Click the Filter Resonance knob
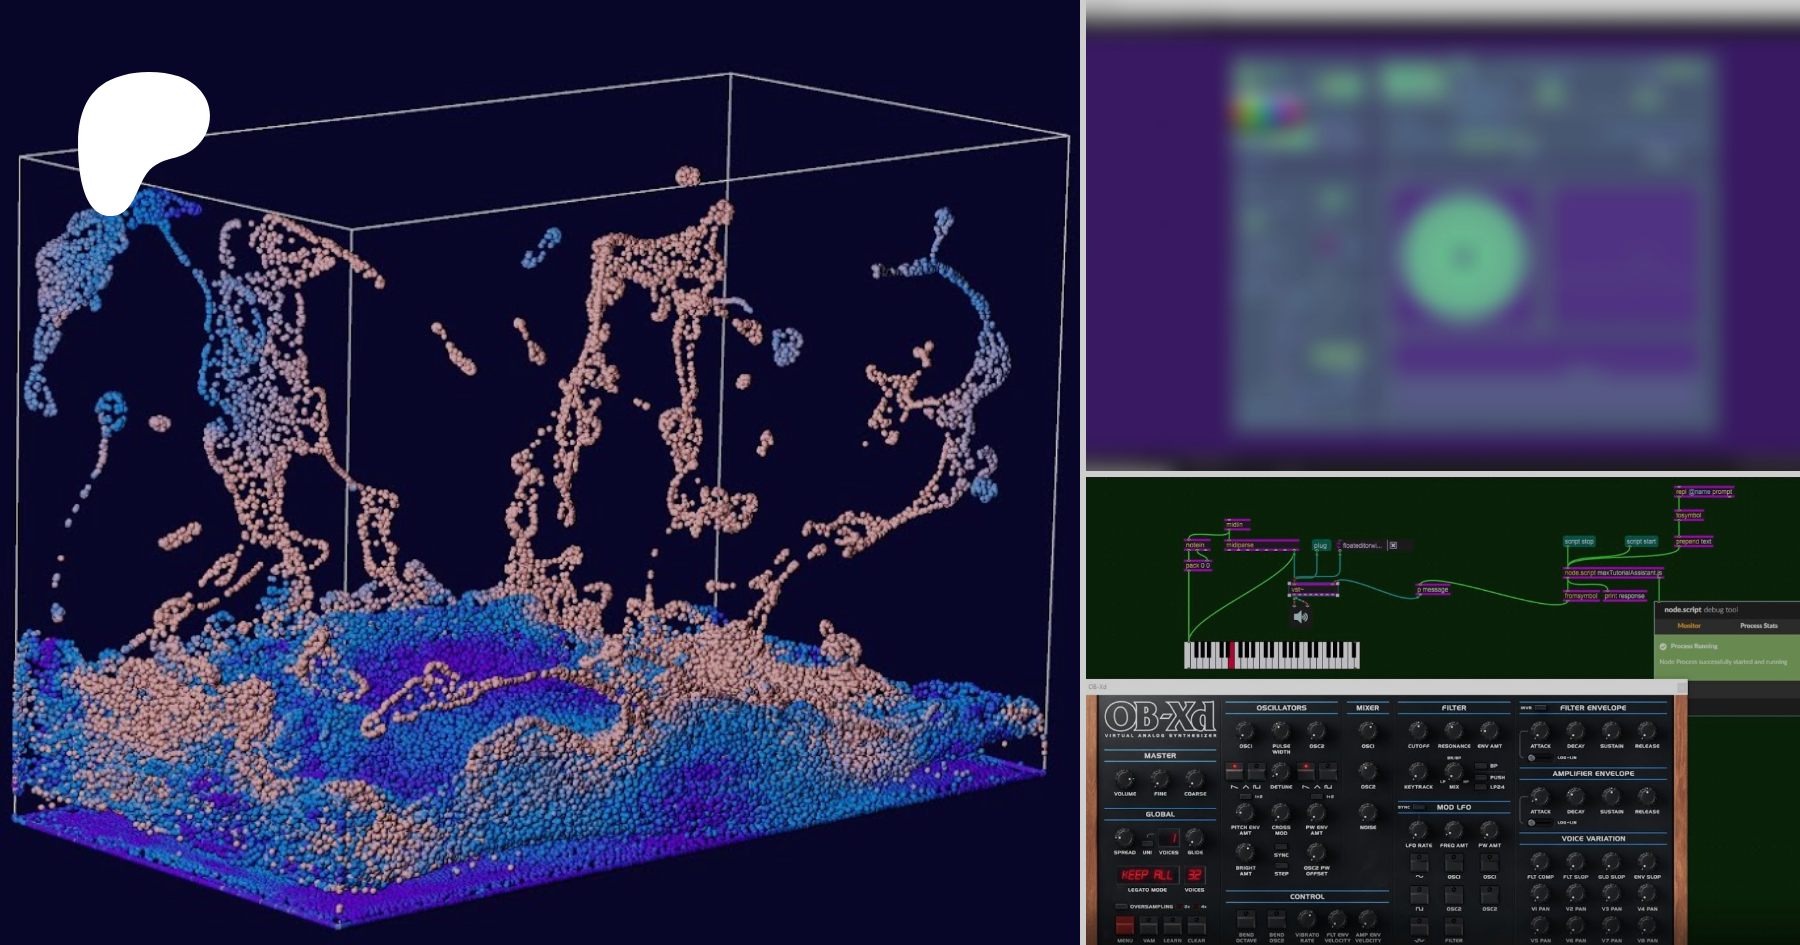 pos(1453,731)
